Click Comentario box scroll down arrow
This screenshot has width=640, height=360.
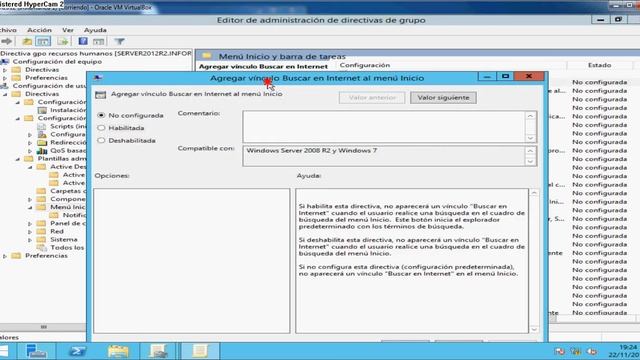pos(530,138)
